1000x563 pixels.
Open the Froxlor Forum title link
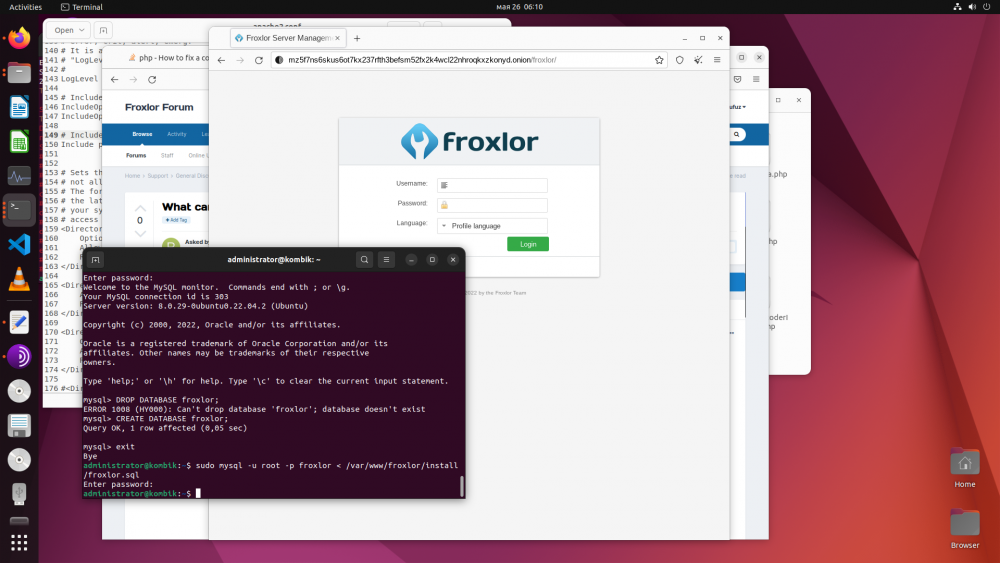(159, 107)
